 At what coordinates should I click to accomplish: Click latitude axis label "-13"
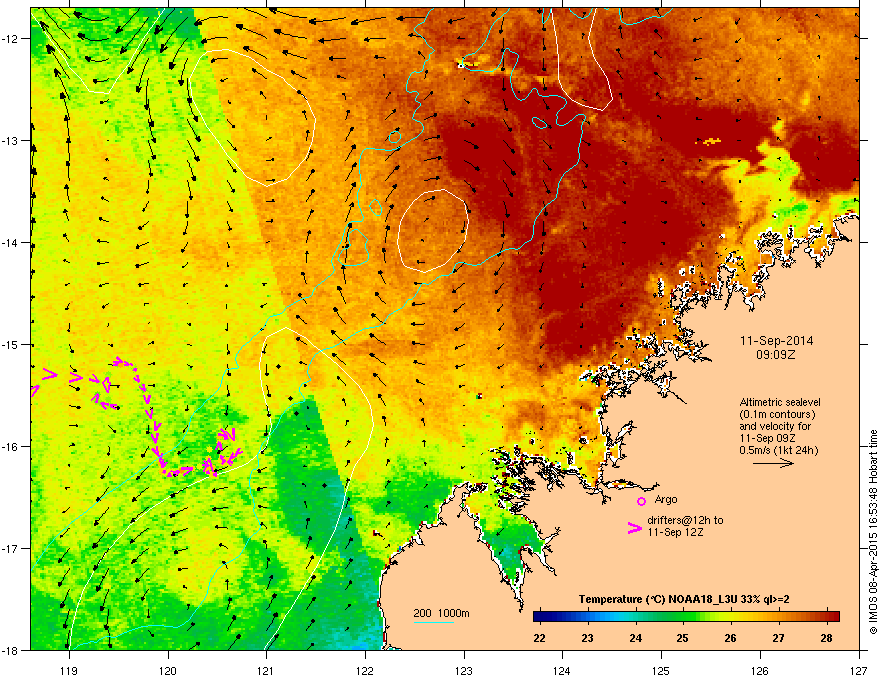coord(10,141)
